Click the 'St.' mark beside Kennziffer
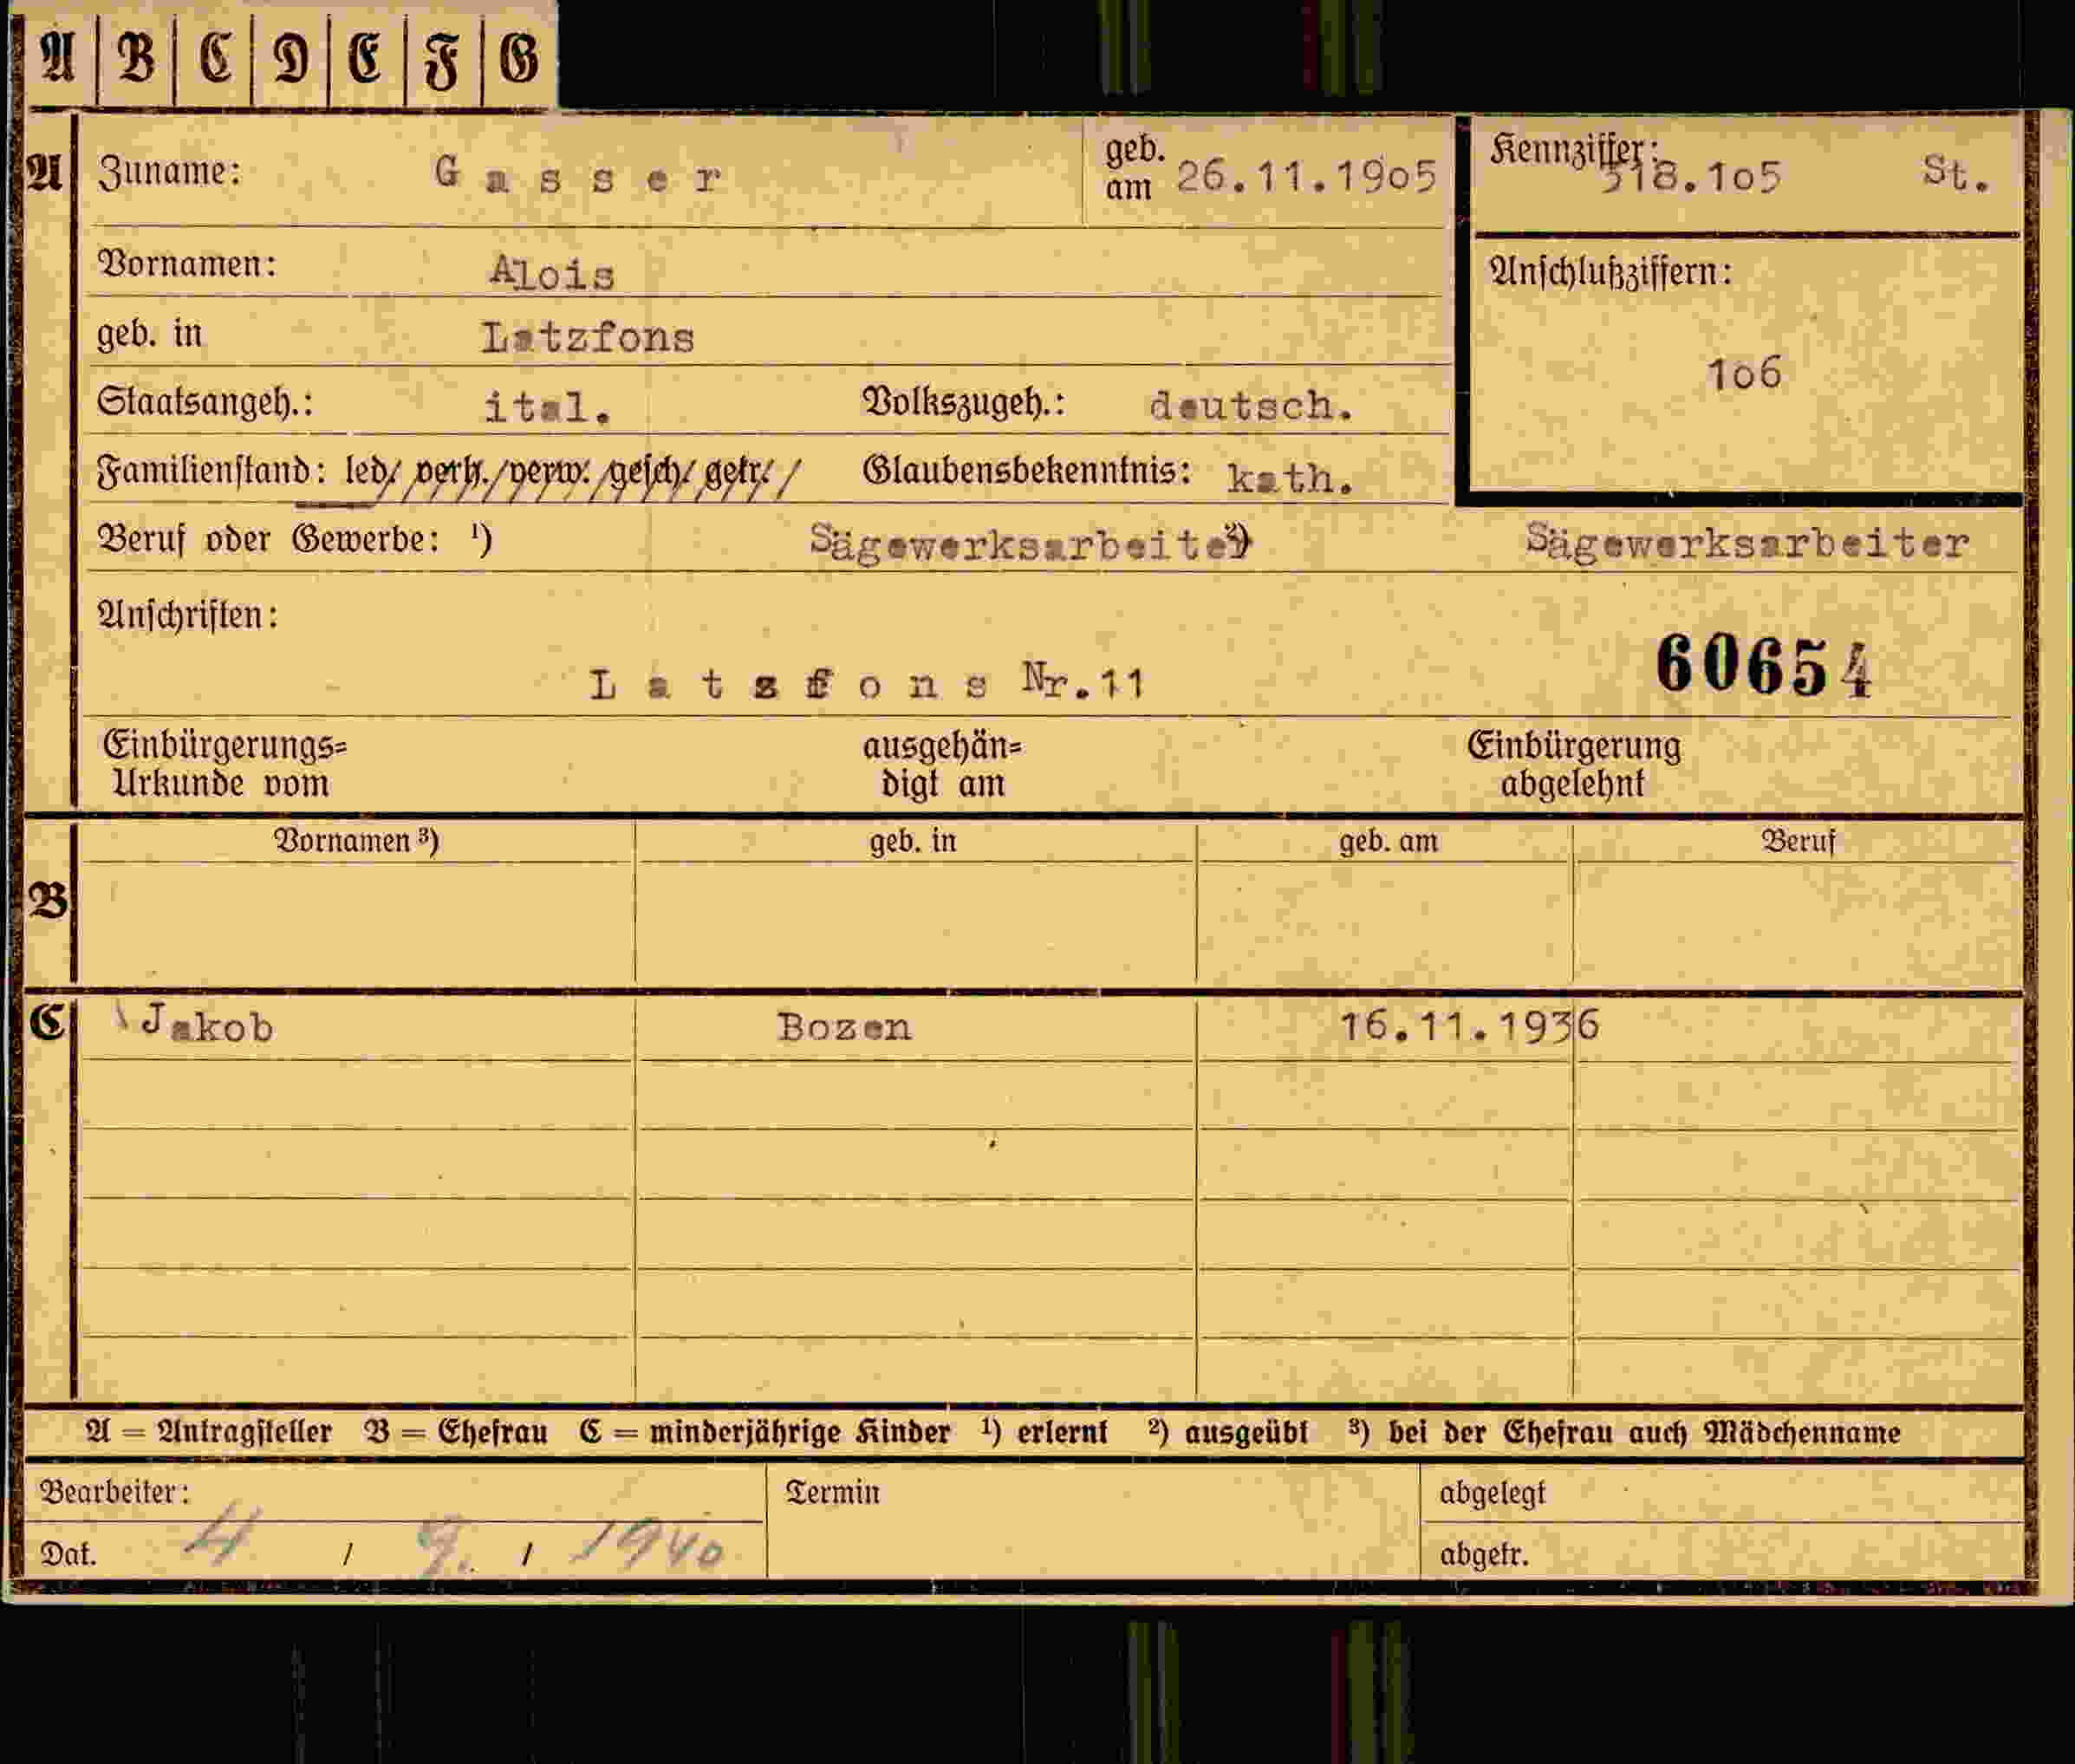 pyautogui.click(x=1956, y=172)
